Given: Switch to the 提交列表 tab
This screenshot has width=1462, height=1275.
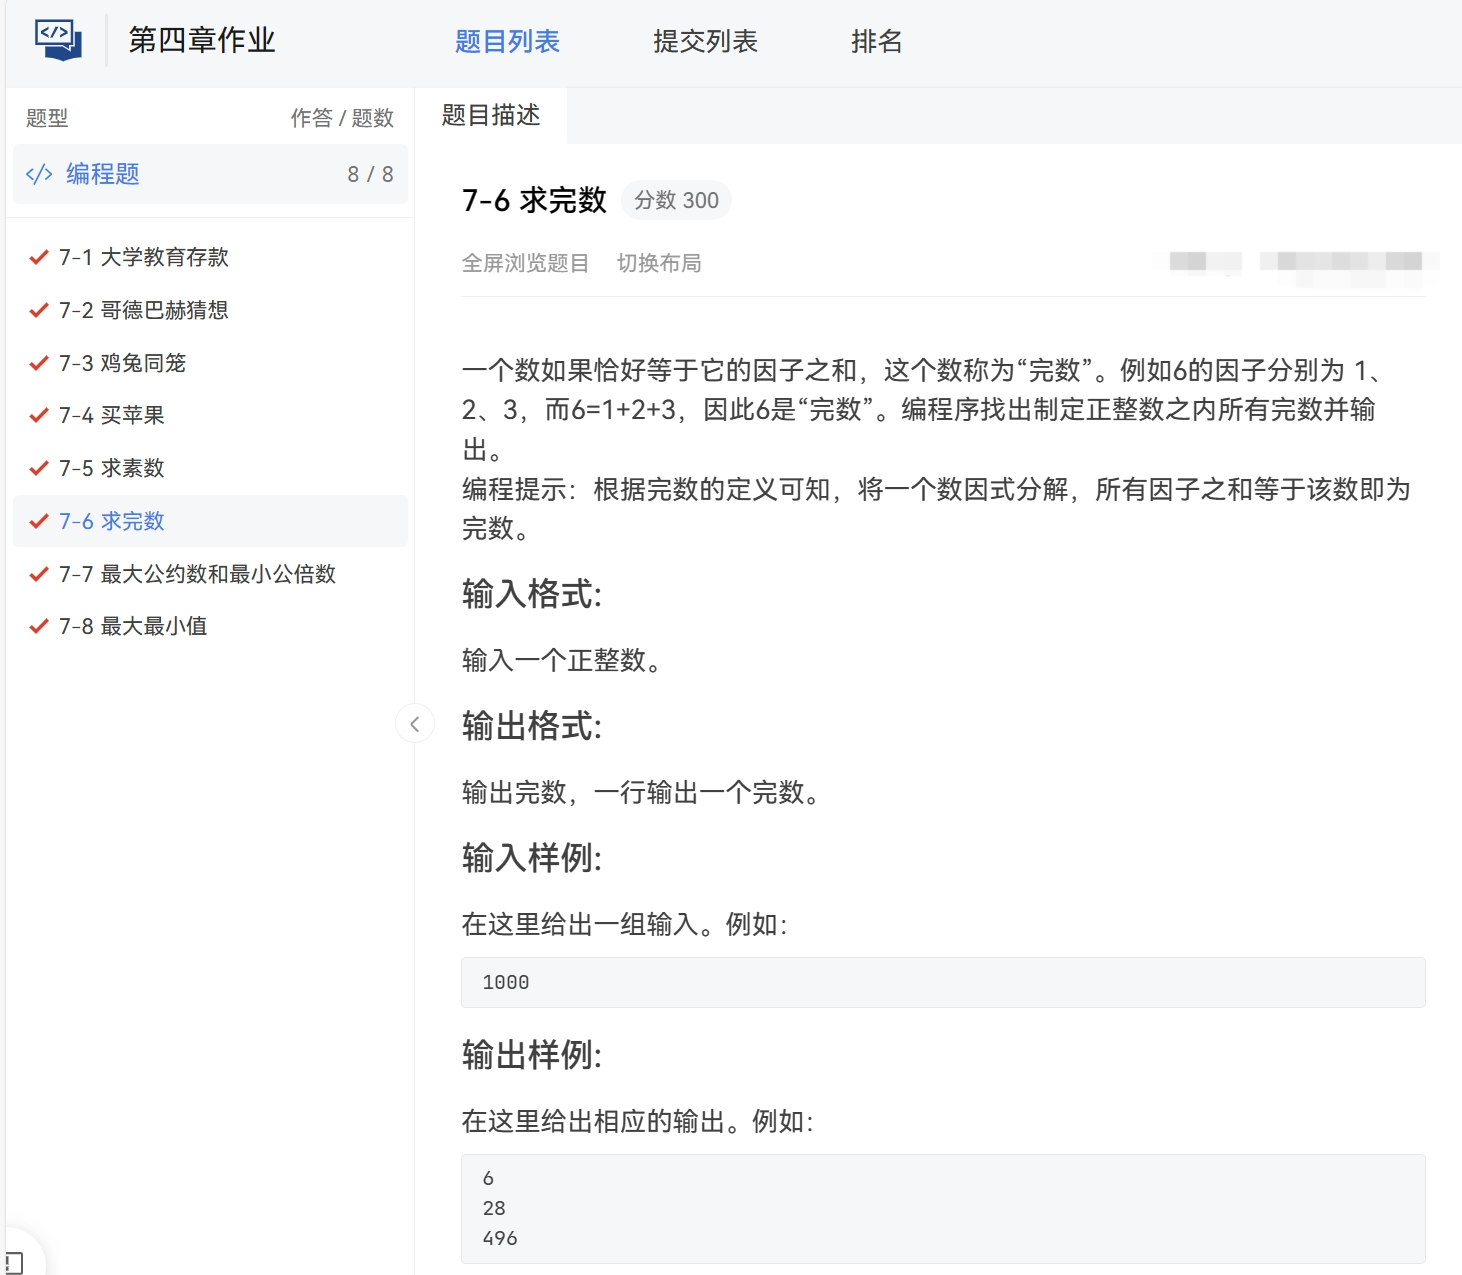Looking at the screenshot, I should coord(705,41).
